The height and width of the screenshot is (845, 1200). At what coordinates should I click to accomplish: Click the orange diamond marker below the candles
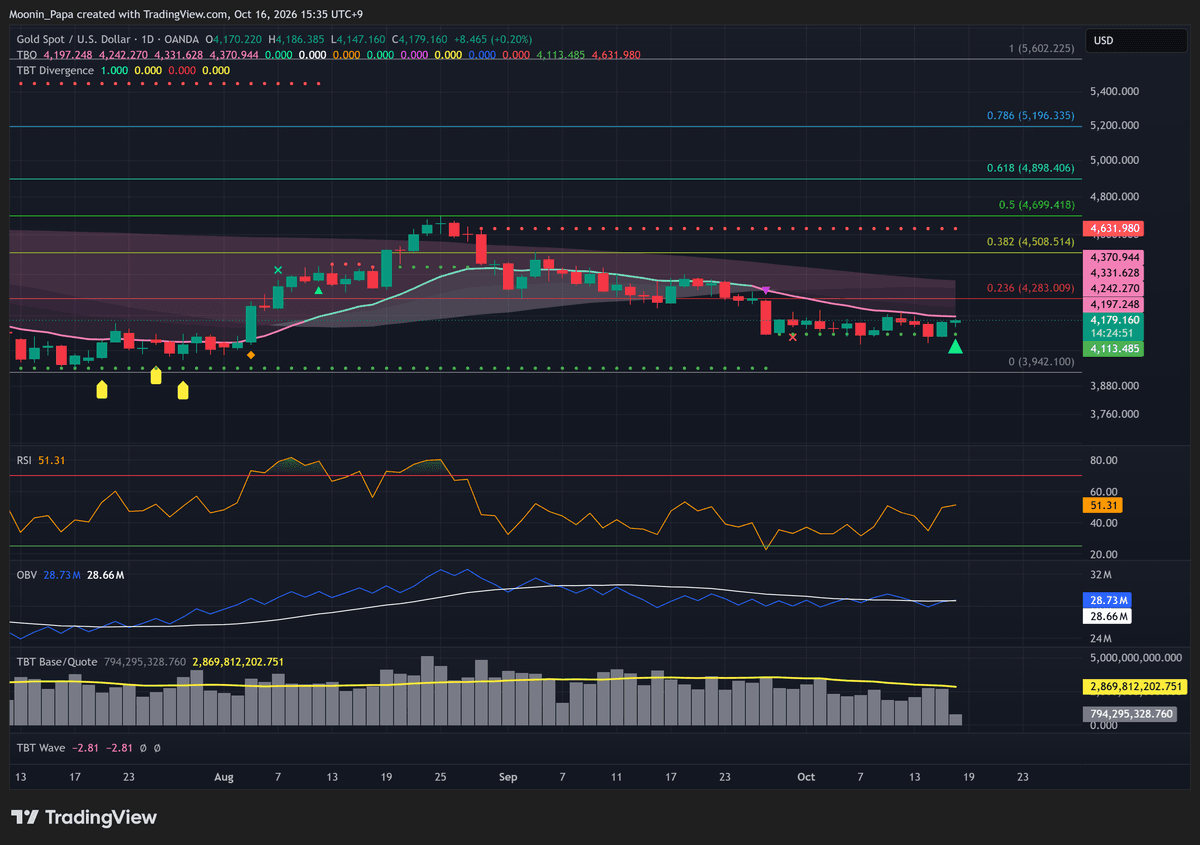(250, 355)
